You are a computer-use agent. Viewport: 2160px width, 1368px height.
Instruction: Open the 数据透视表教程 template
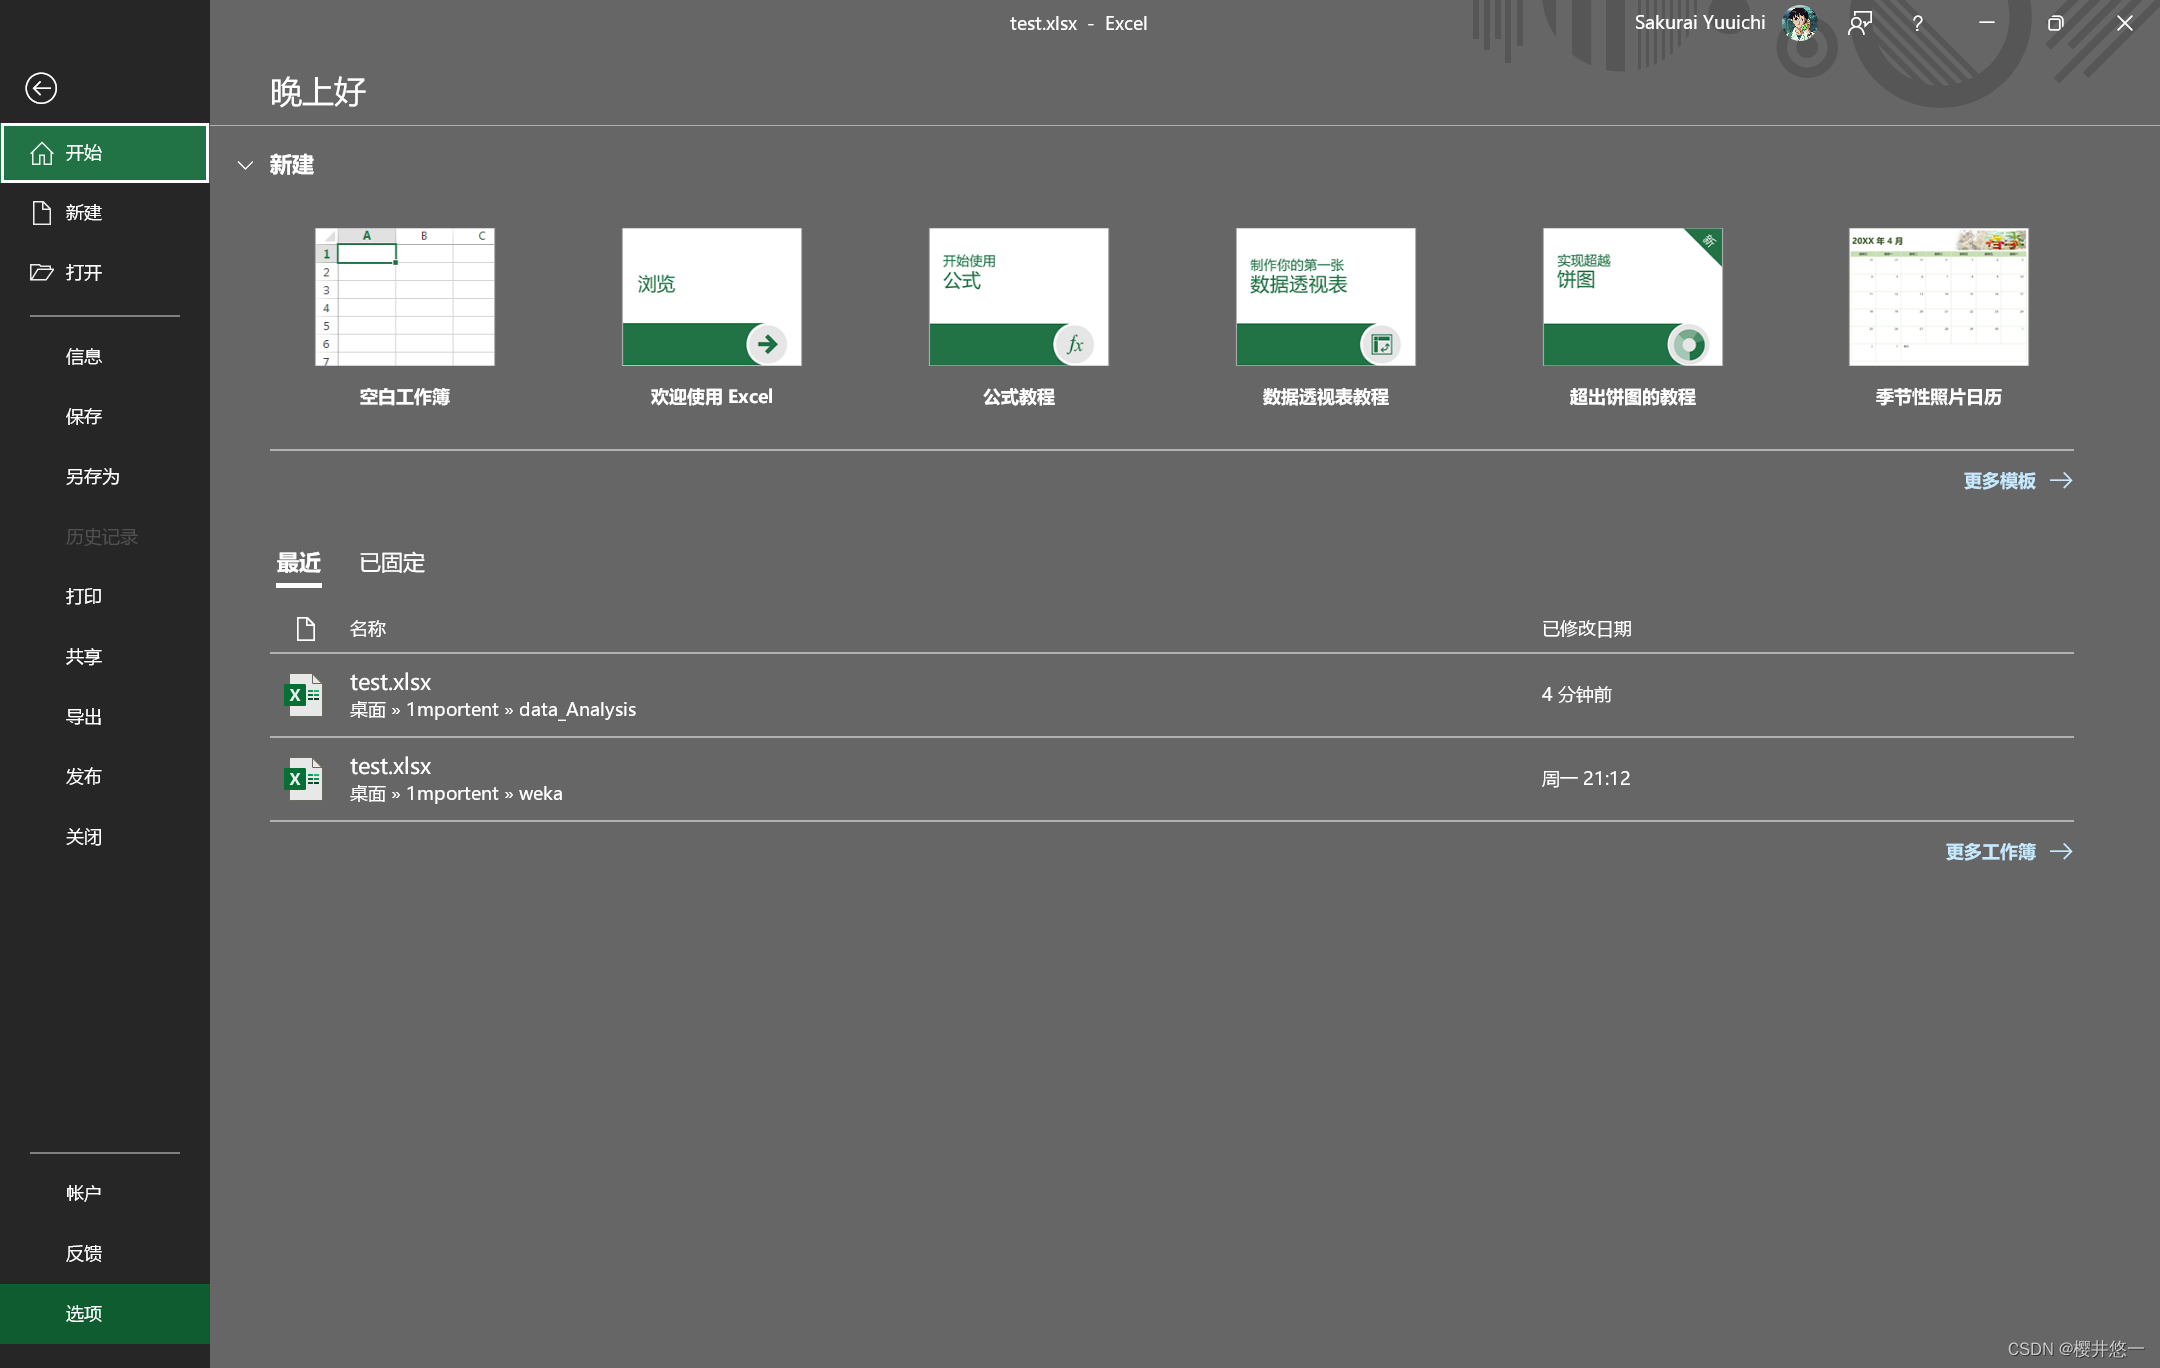click(x=1325, y=297)
